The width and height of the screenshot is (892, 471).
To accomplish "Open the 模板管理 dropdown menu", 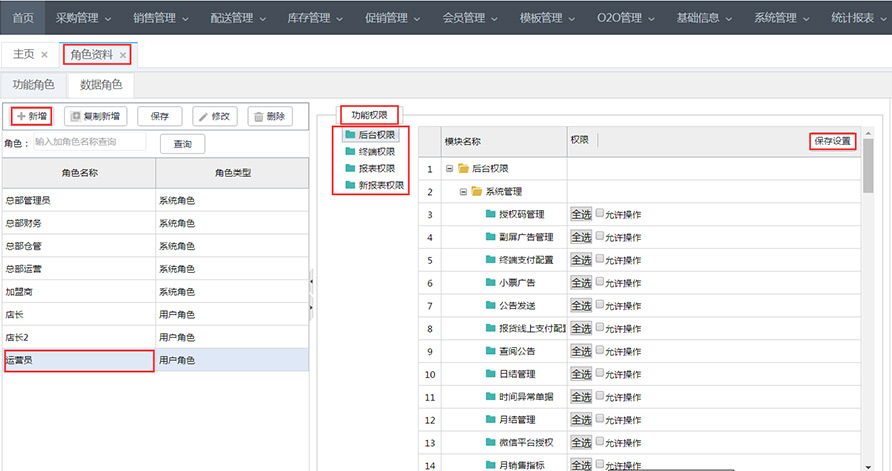I will (x=547, y=18).
